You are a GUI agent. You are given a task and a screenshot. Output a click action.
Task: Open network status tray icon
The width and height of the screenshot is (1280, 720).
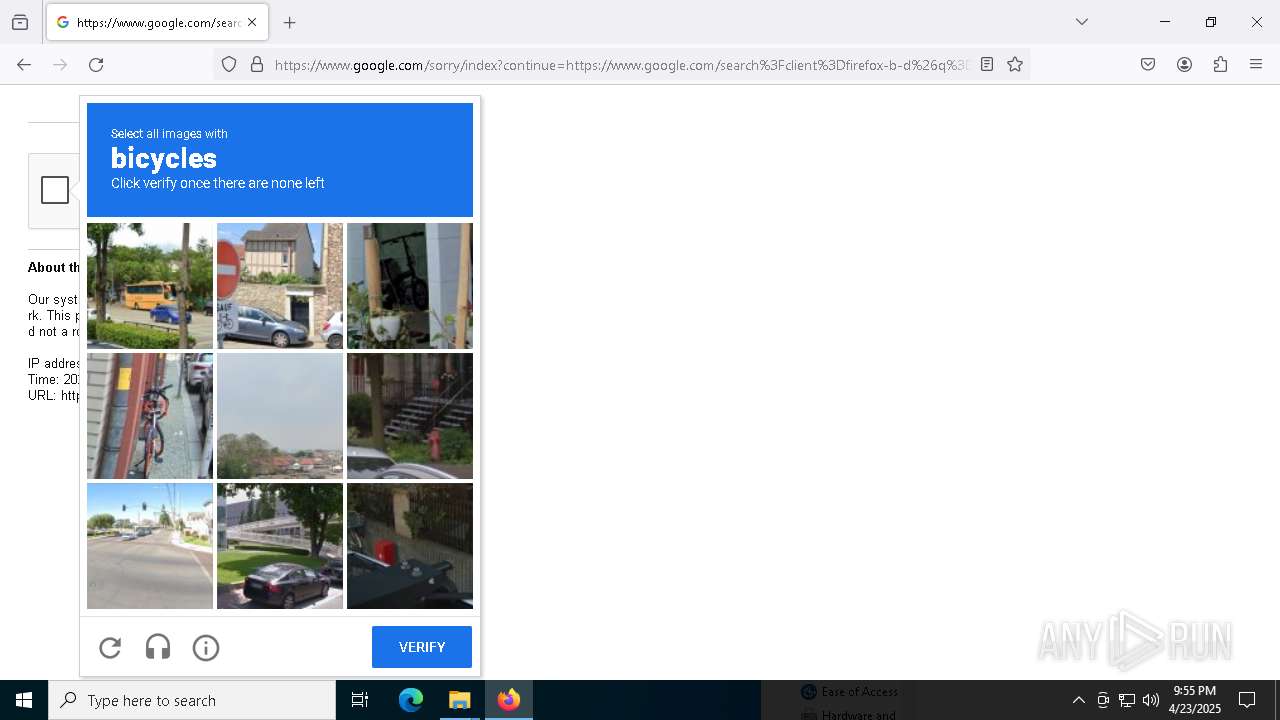(1127, 700)
